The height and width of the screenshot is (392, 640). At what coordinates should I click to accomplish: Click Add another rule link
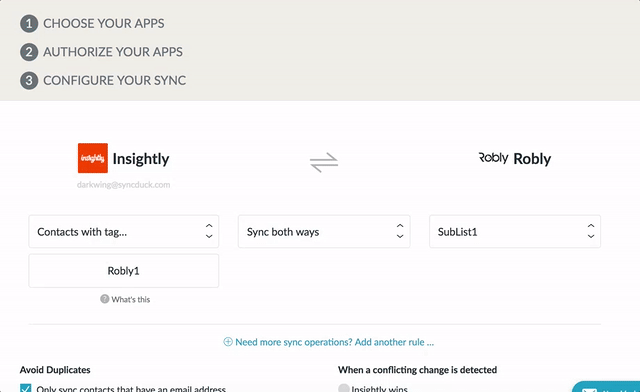[394, 342]
